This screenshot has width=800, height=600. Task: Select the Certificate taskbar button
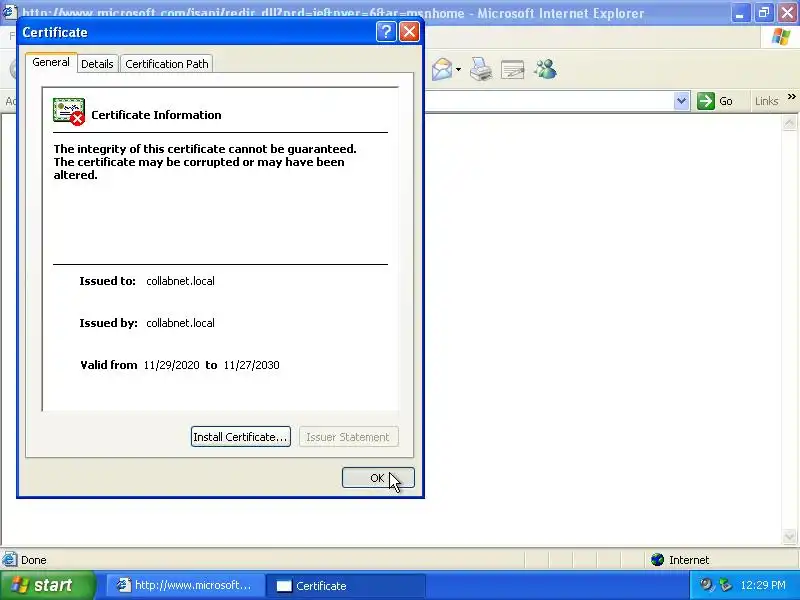346,585
